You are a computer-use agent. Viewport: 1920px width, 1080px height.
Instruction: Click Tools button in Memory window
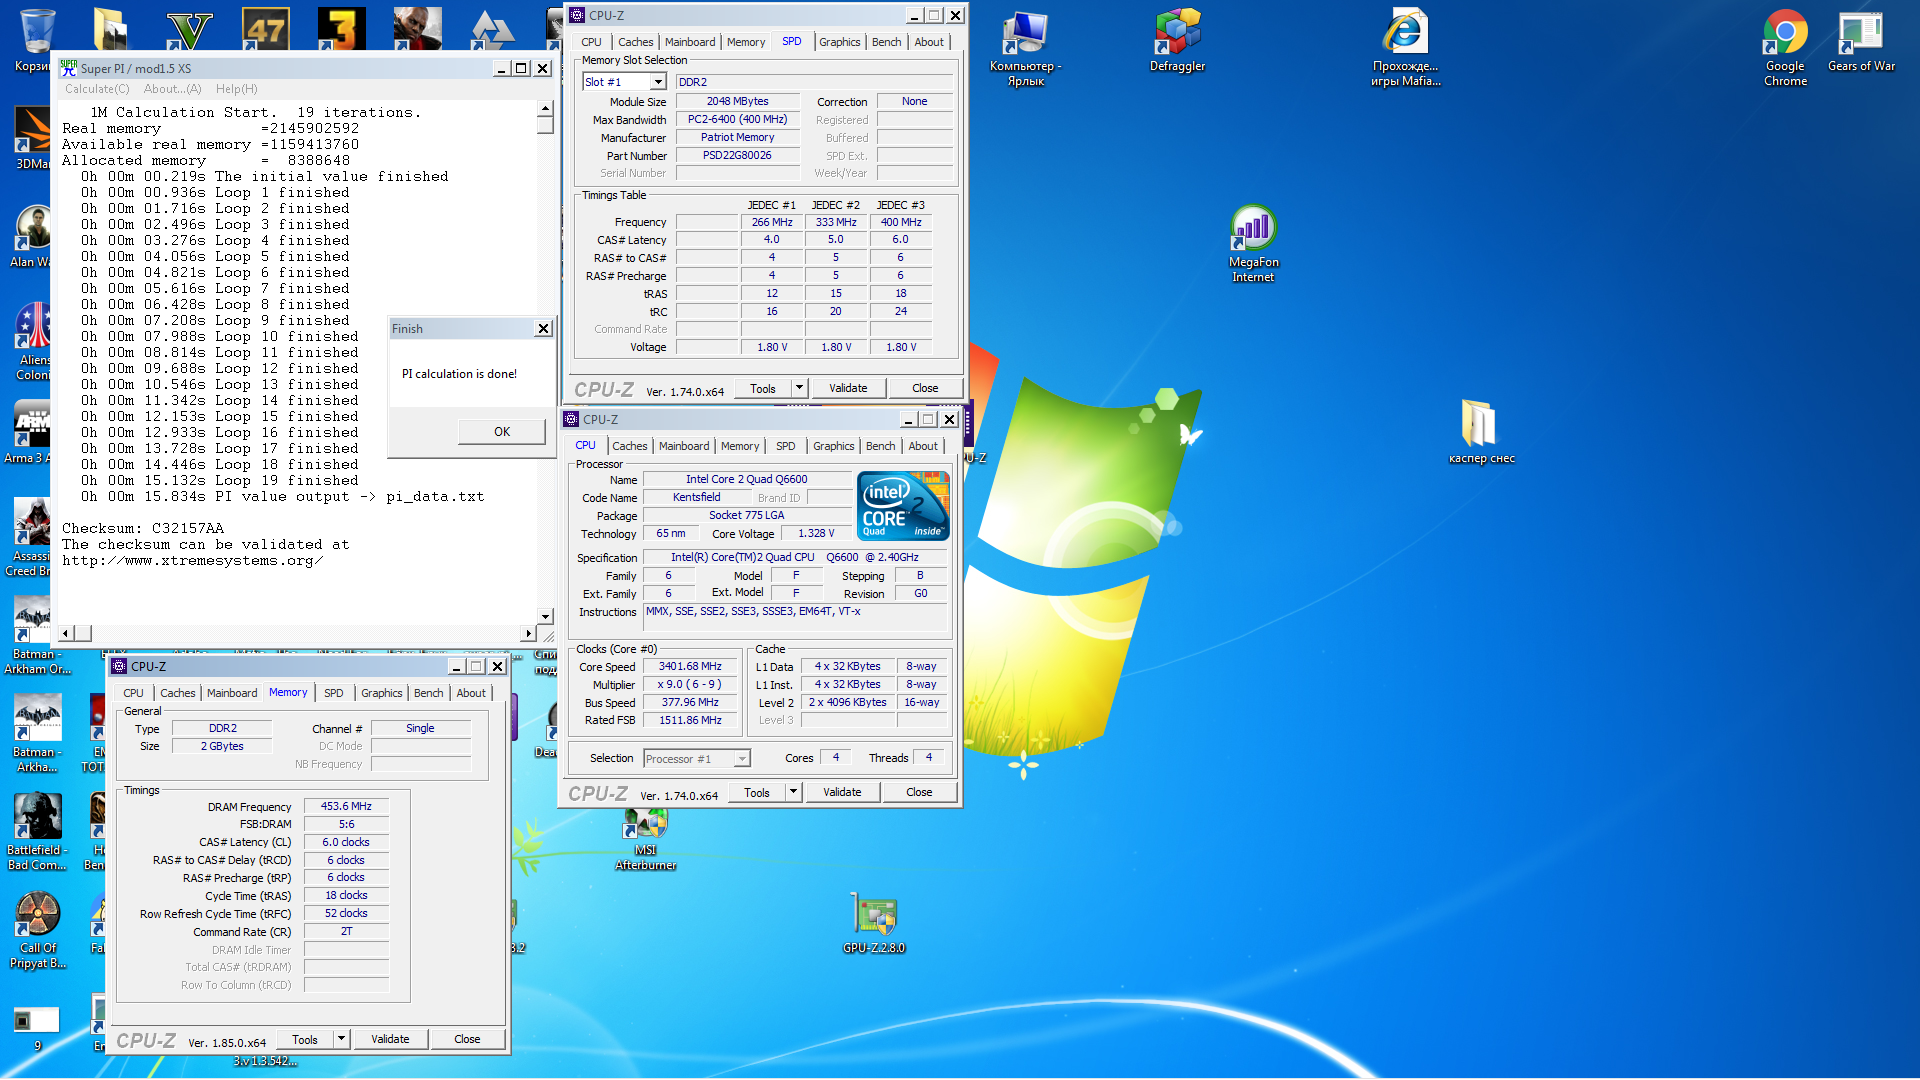click(x=305, y=1039)
